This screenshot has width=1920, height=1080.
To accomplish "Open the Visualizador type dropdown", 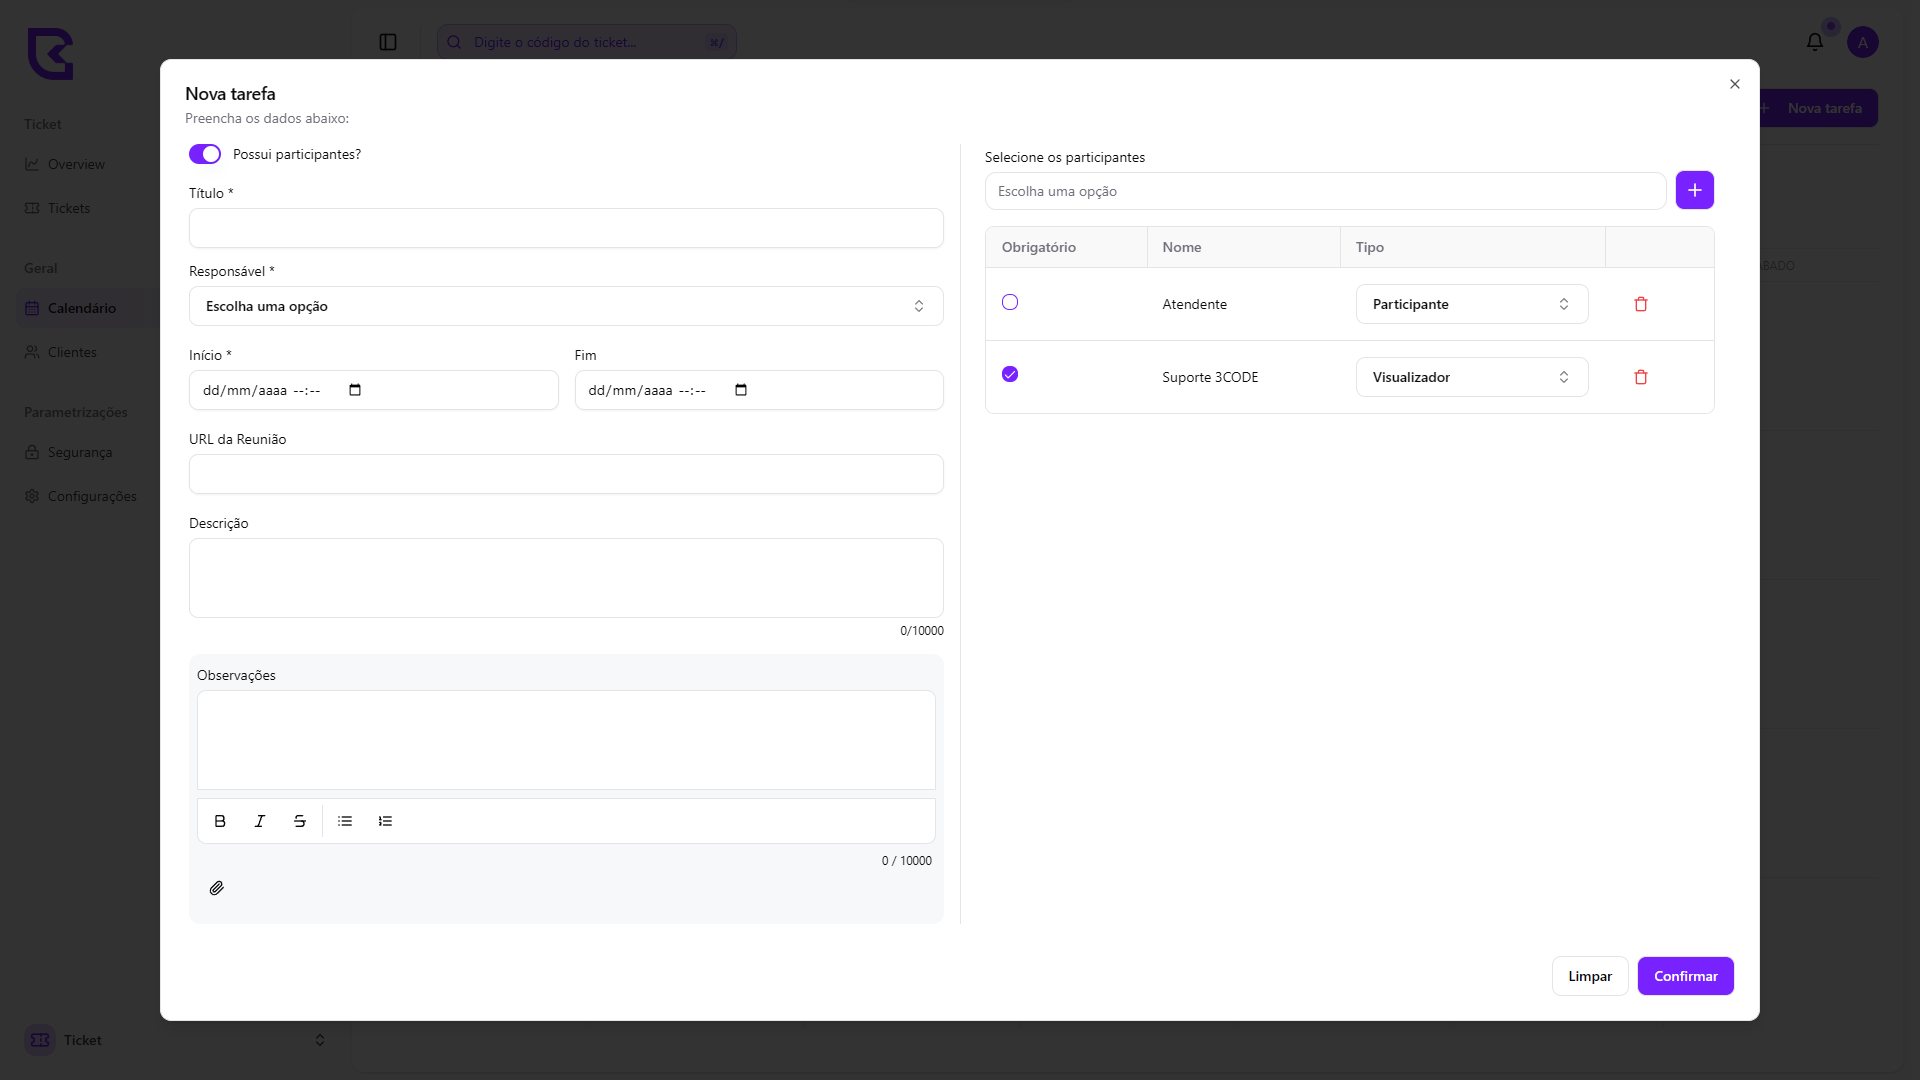I will (x=1471, y=377).
